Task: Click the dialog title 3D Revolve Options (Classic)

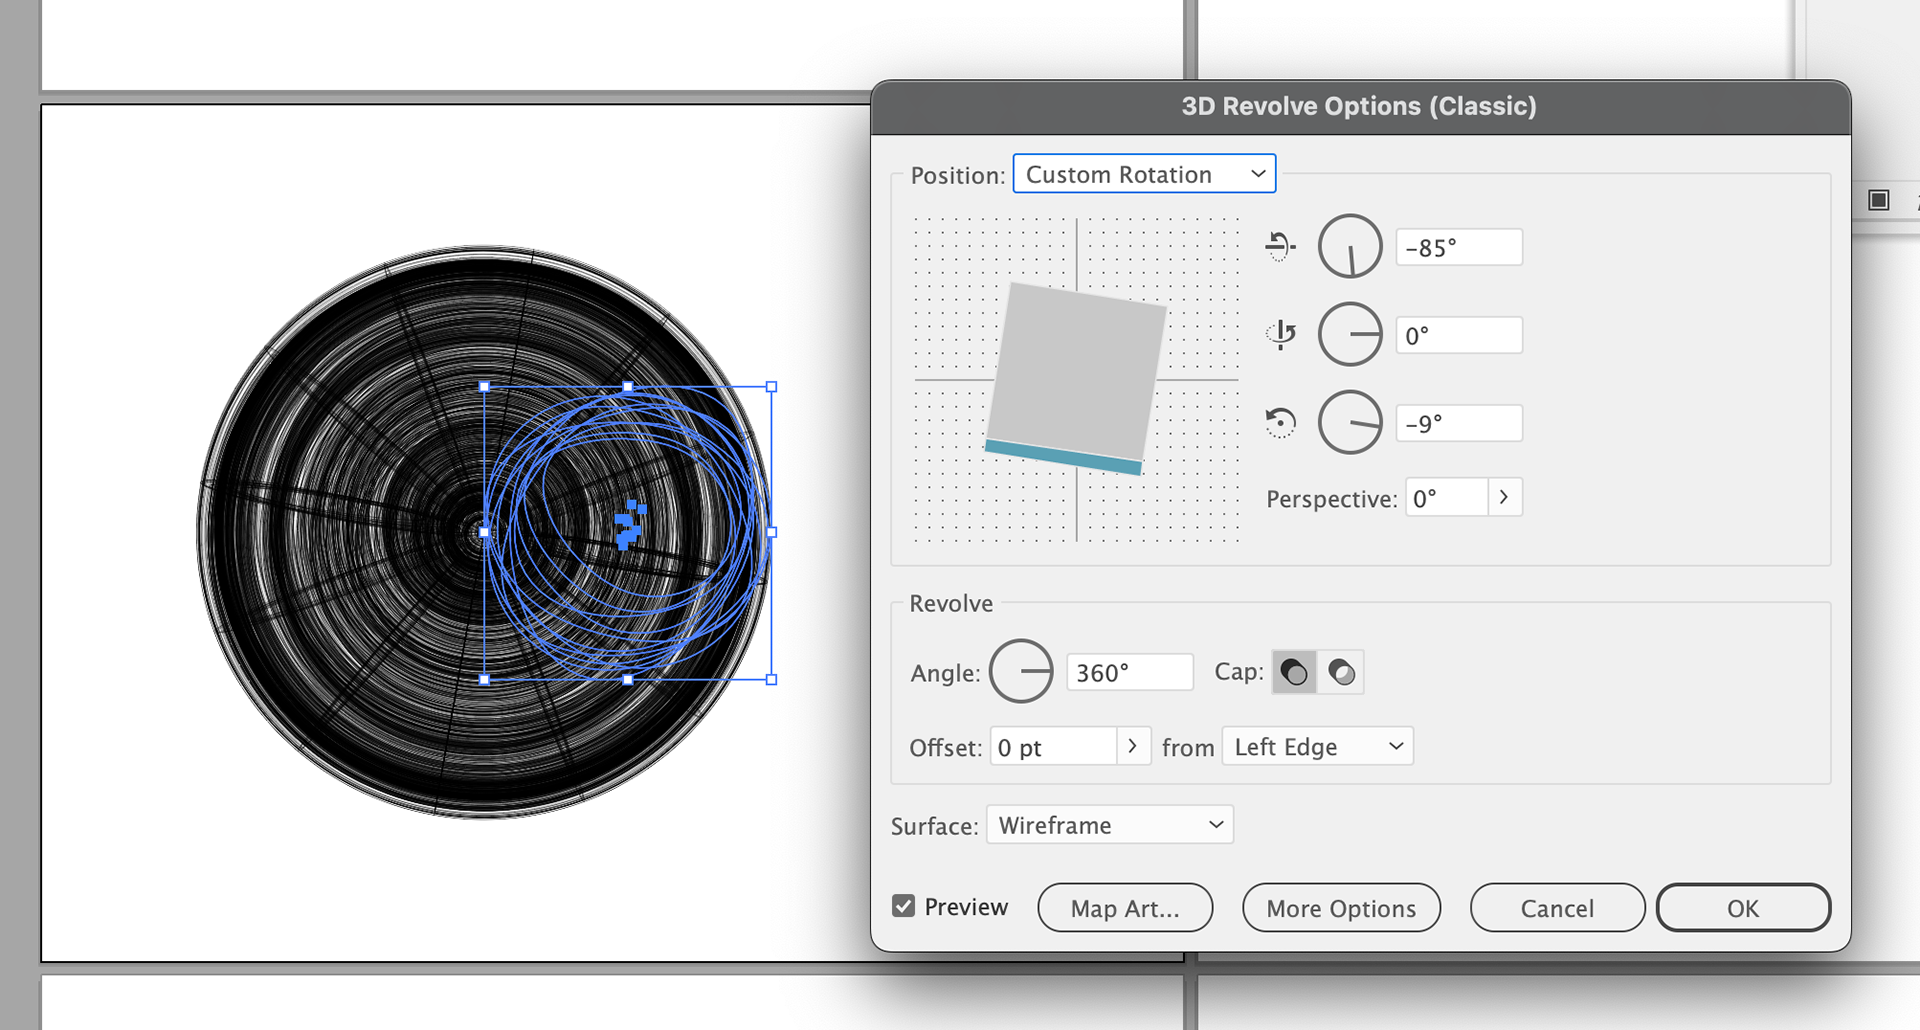Action: pos(1359,106)
